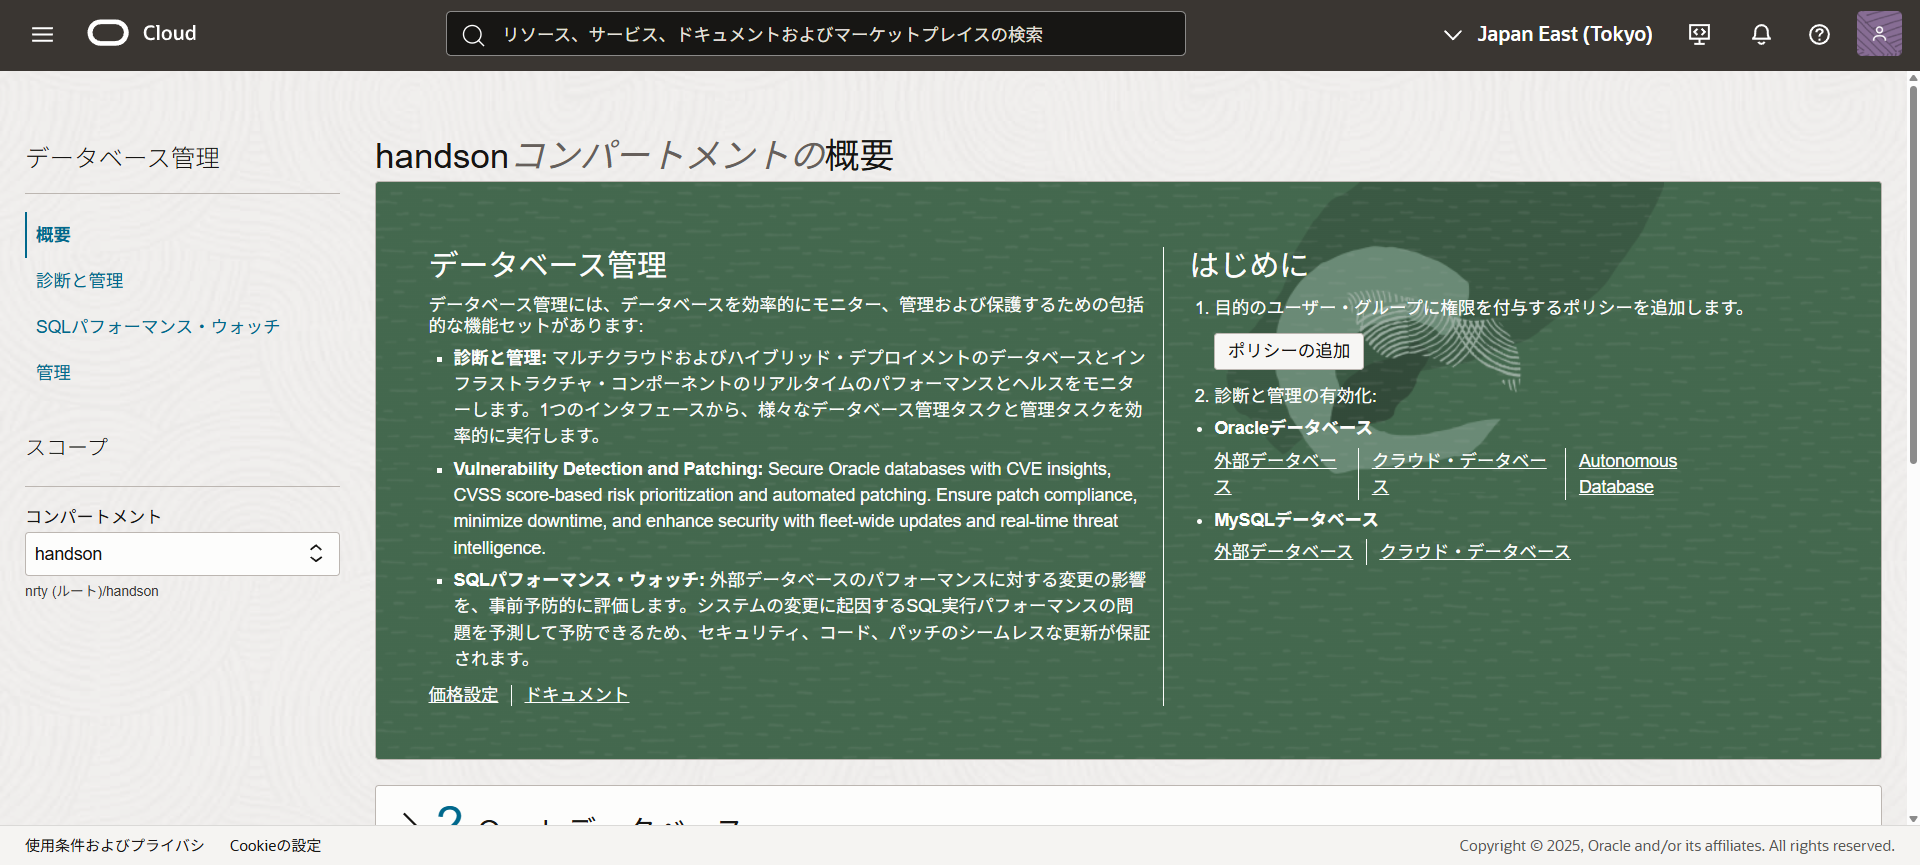Click the 'はじめに' heading
The image size is (1920, 865).
1249,265
